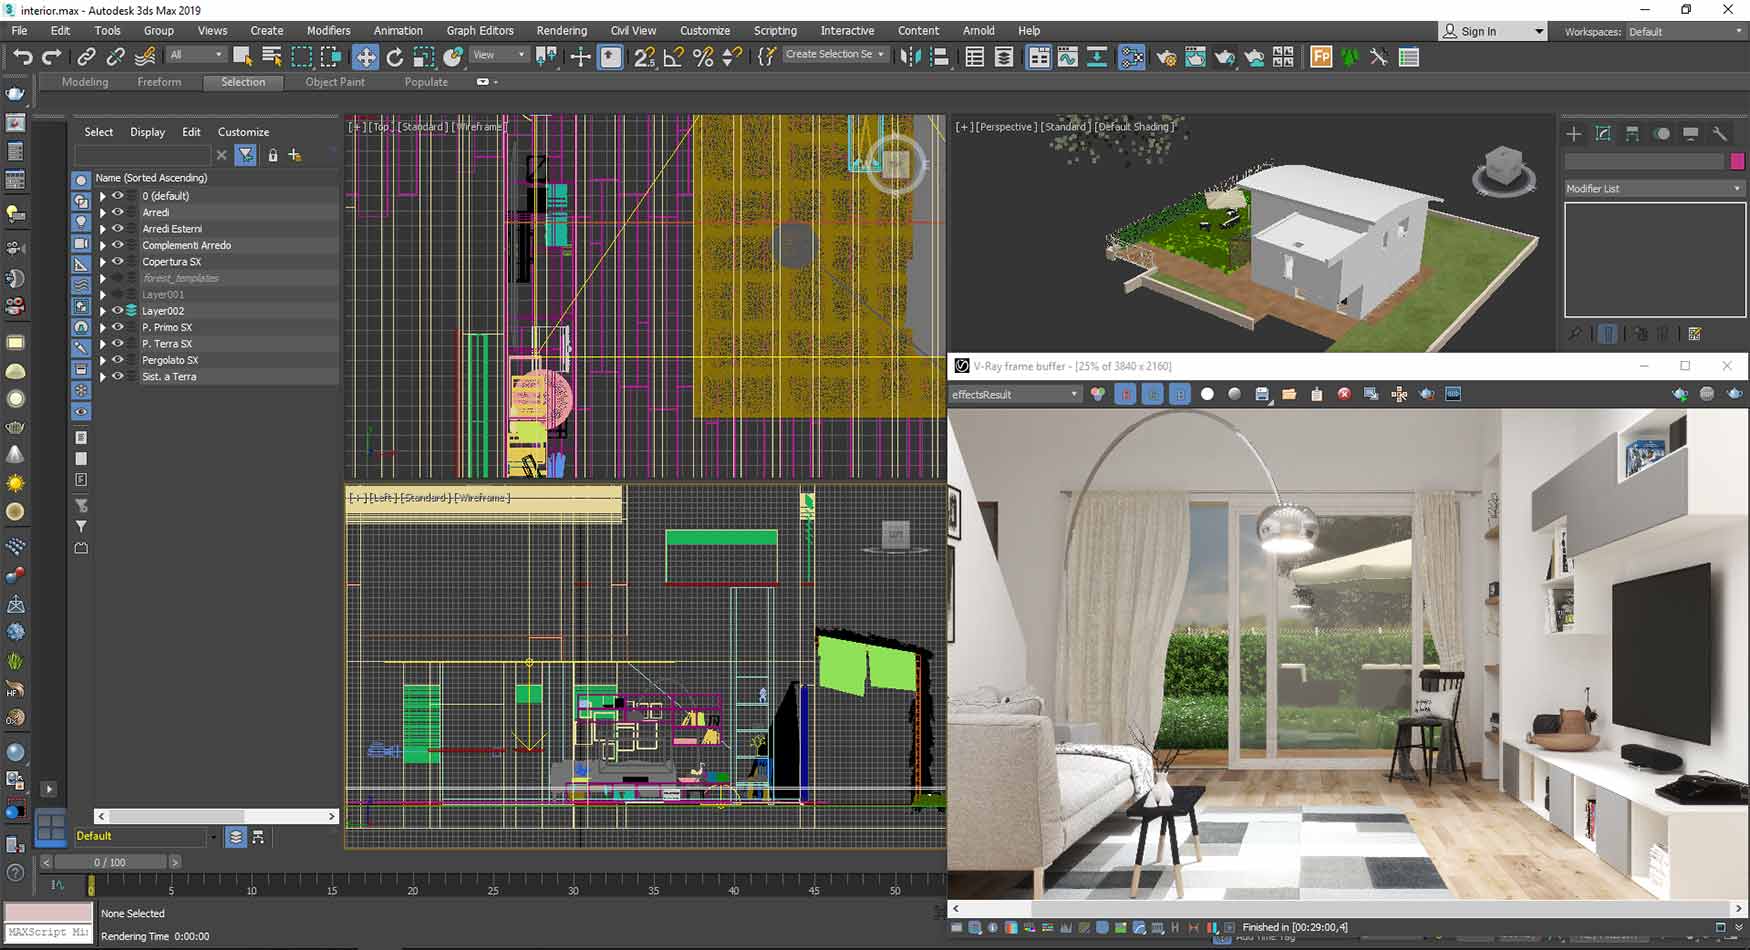This screenshot has height=950, width=1750.
Task: Open Scene Explorer Display menu
Action: coord(147,132)
